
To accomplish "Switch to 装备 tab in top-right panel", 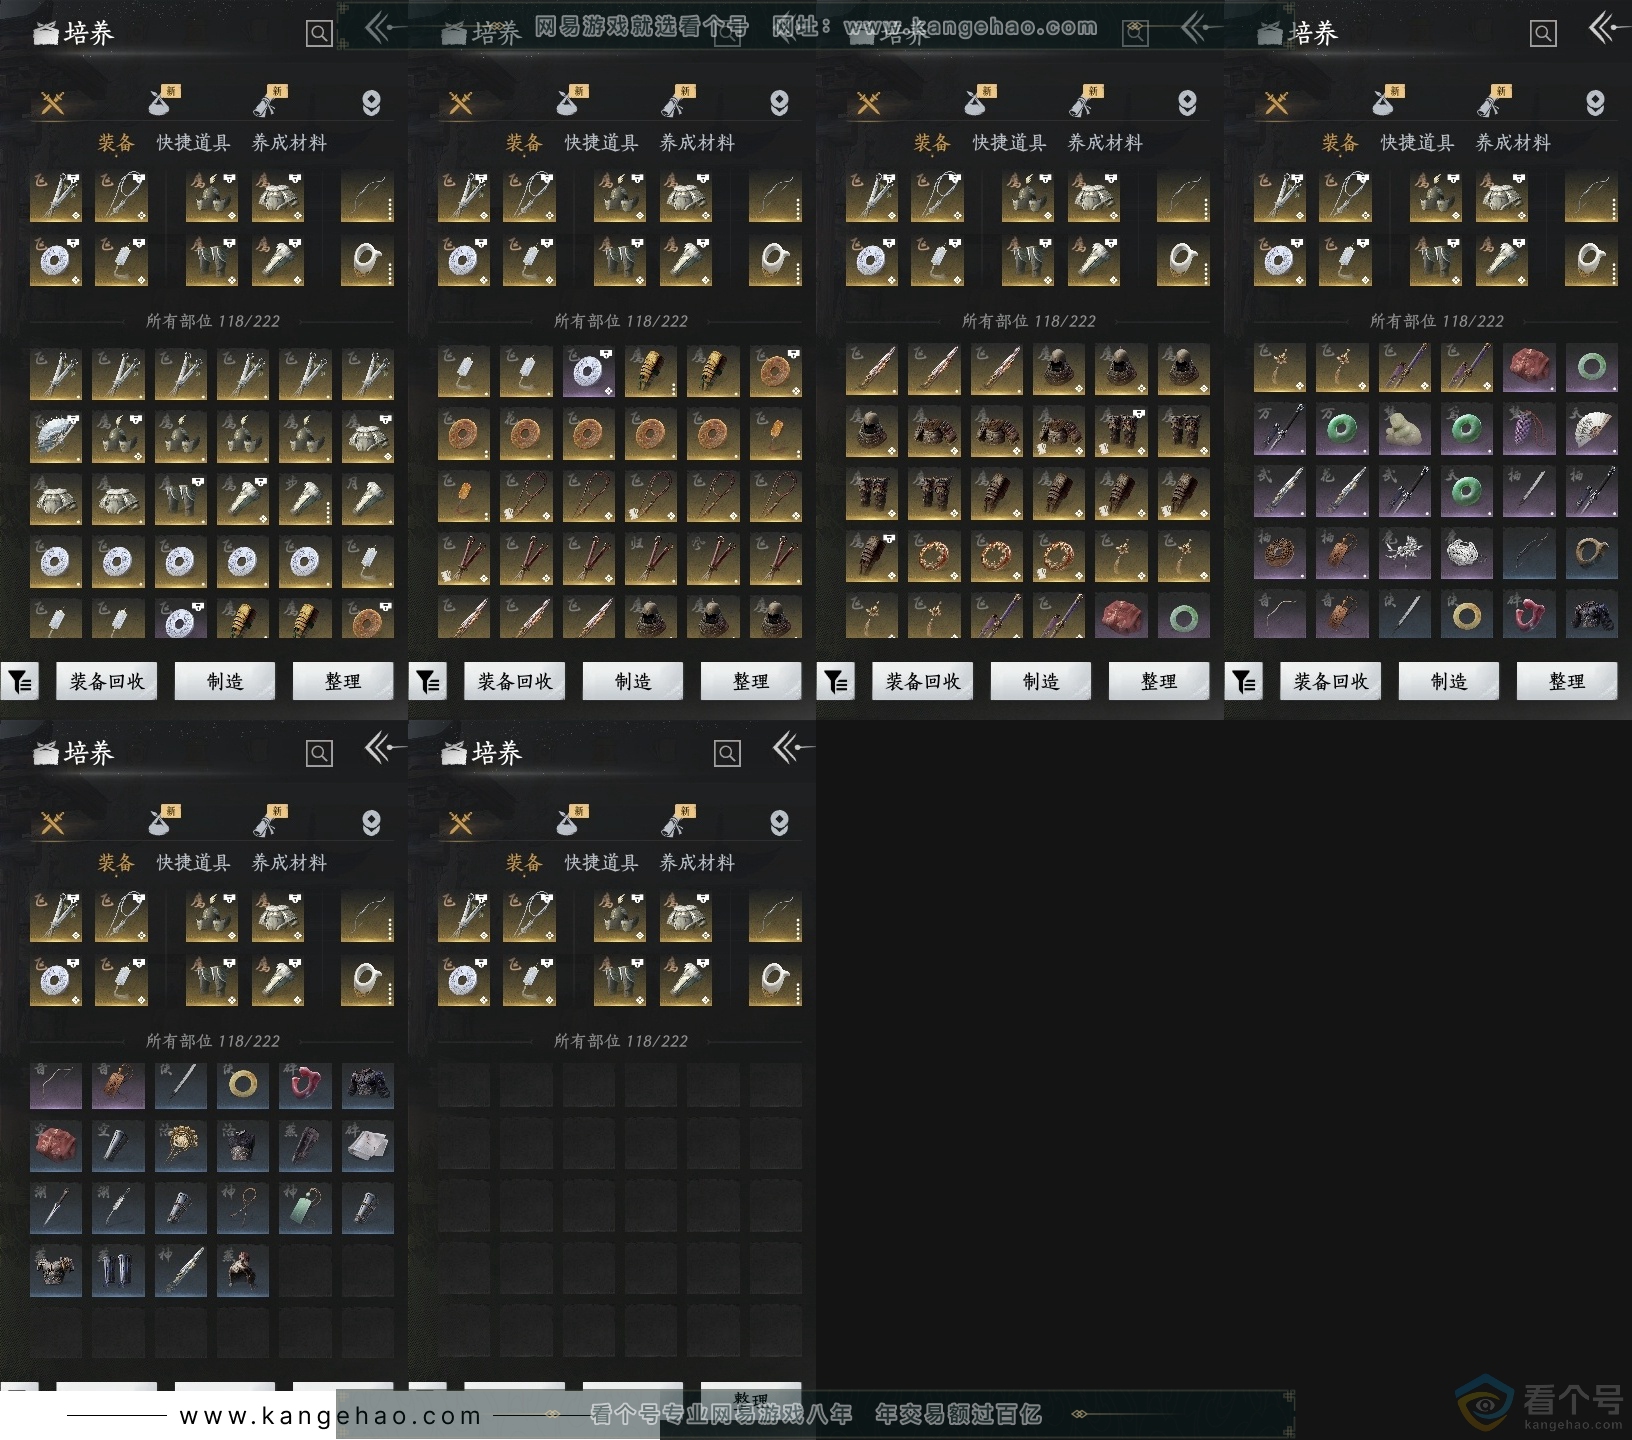I will pos(1340,143).
